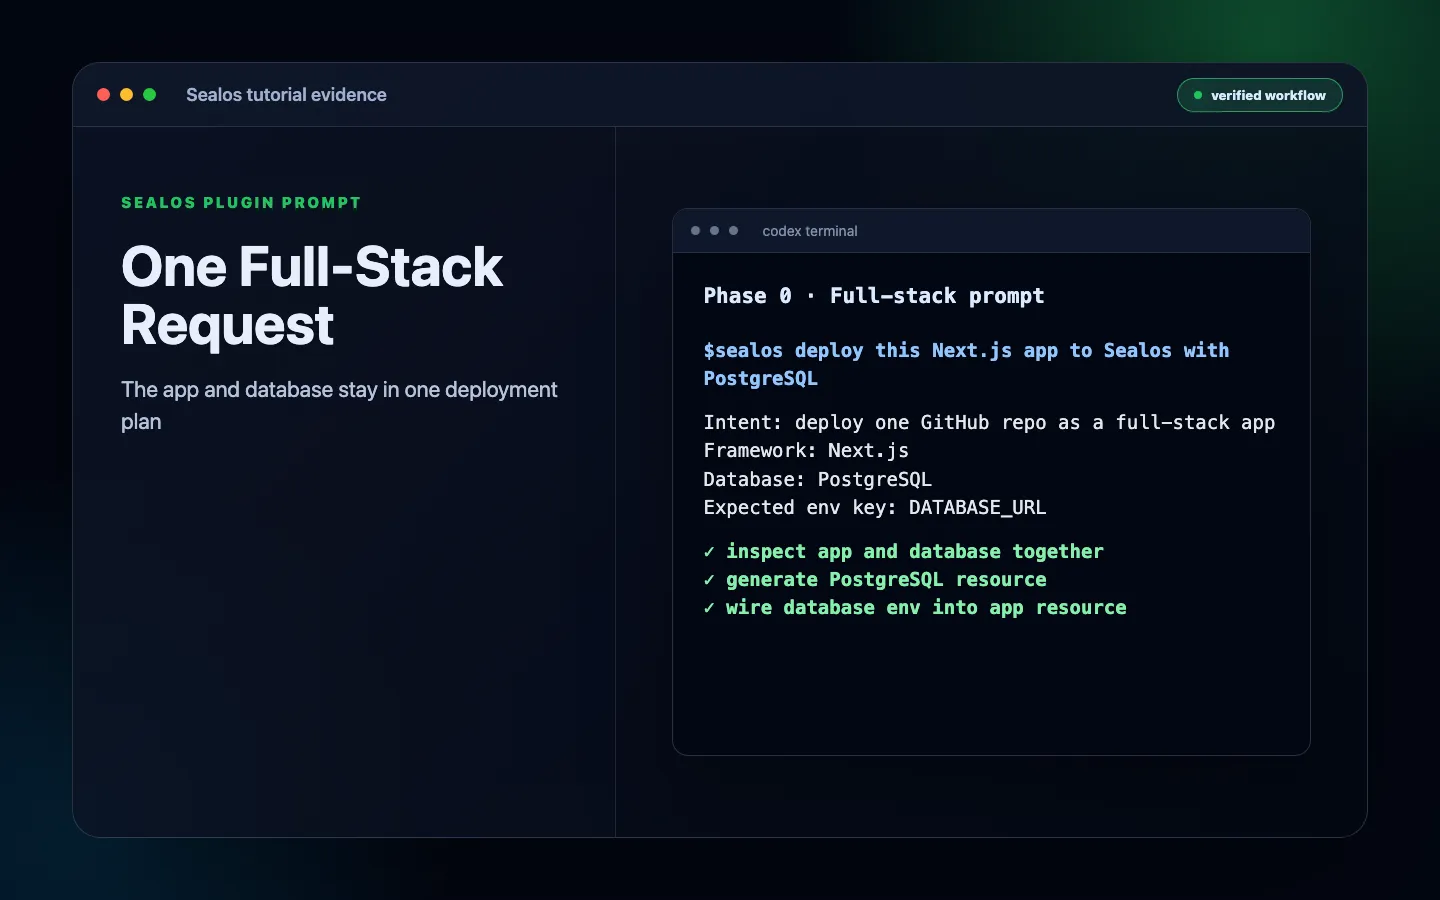Click the 'codex terminal' title label
1440x900 pixels.
[810, 231]
